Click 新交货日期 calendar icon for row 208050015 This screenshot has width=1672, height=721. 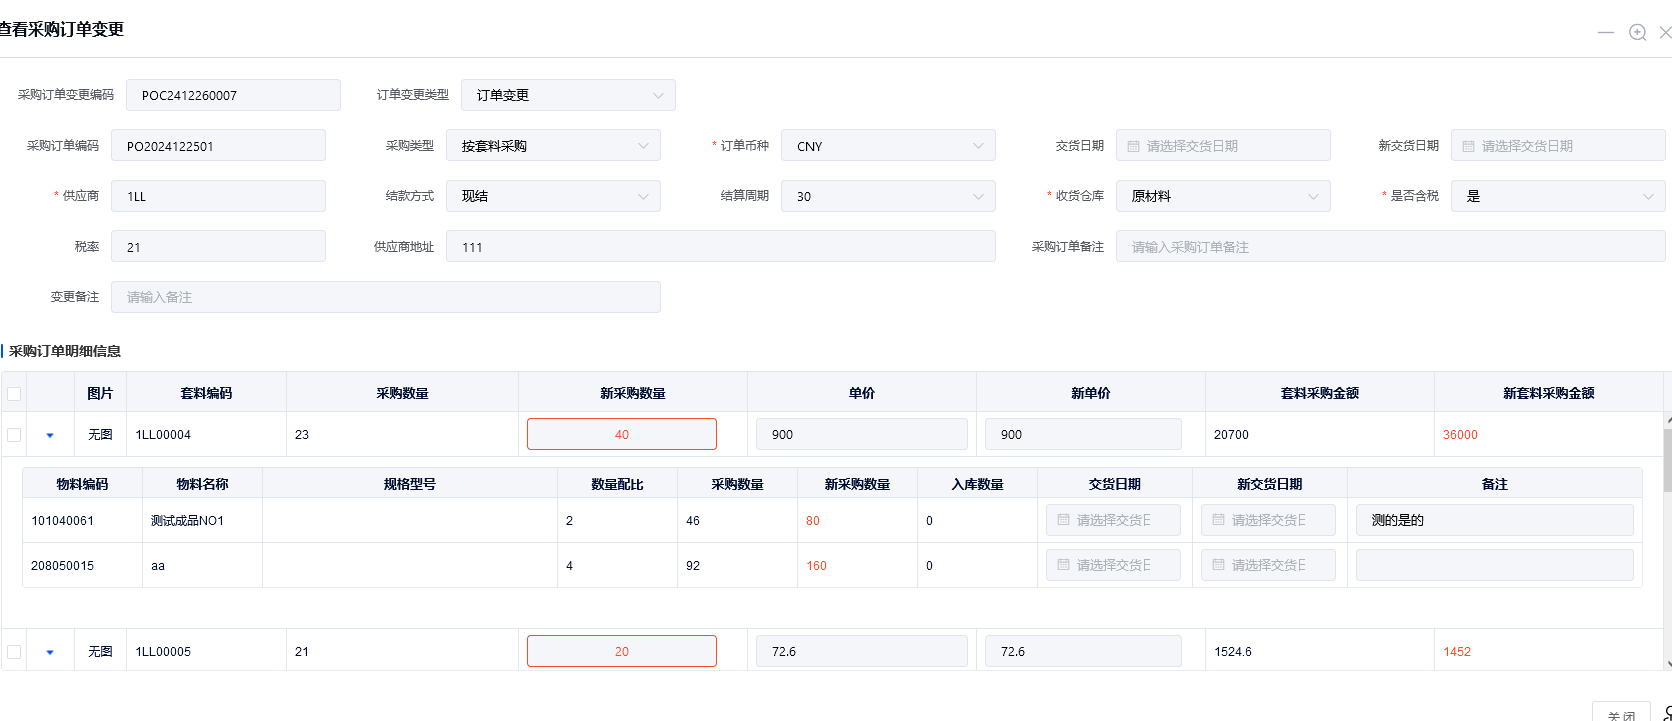coord(1218,565)
